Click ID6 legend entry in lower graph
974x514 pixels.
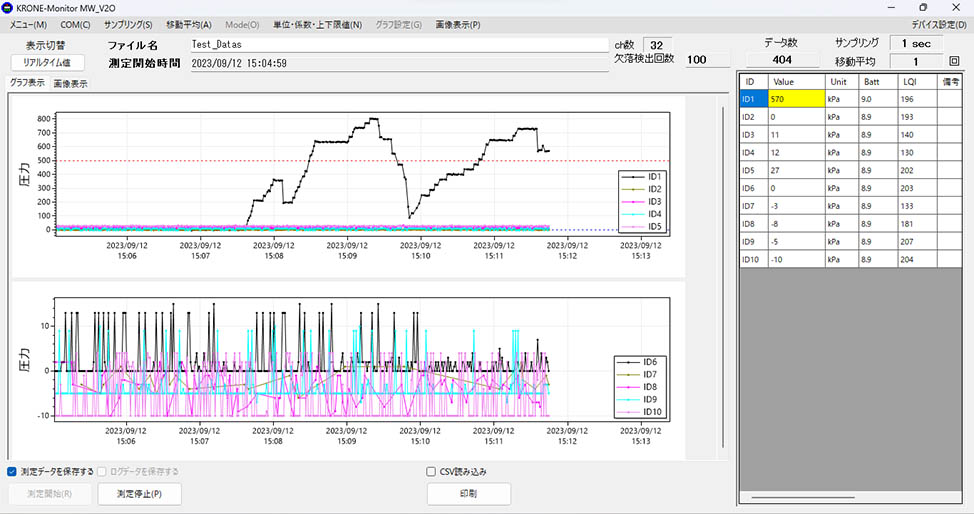637,362
